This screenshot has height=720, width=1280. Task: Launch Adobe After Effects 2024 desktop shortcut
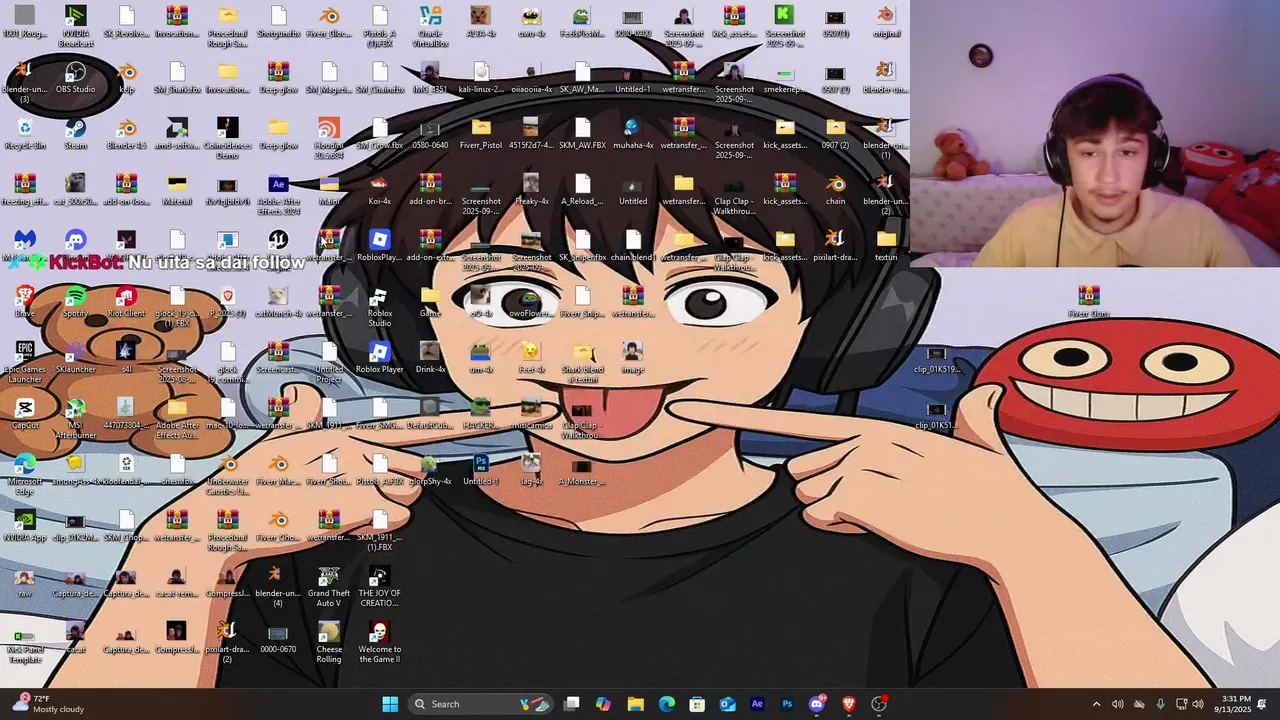278,194
